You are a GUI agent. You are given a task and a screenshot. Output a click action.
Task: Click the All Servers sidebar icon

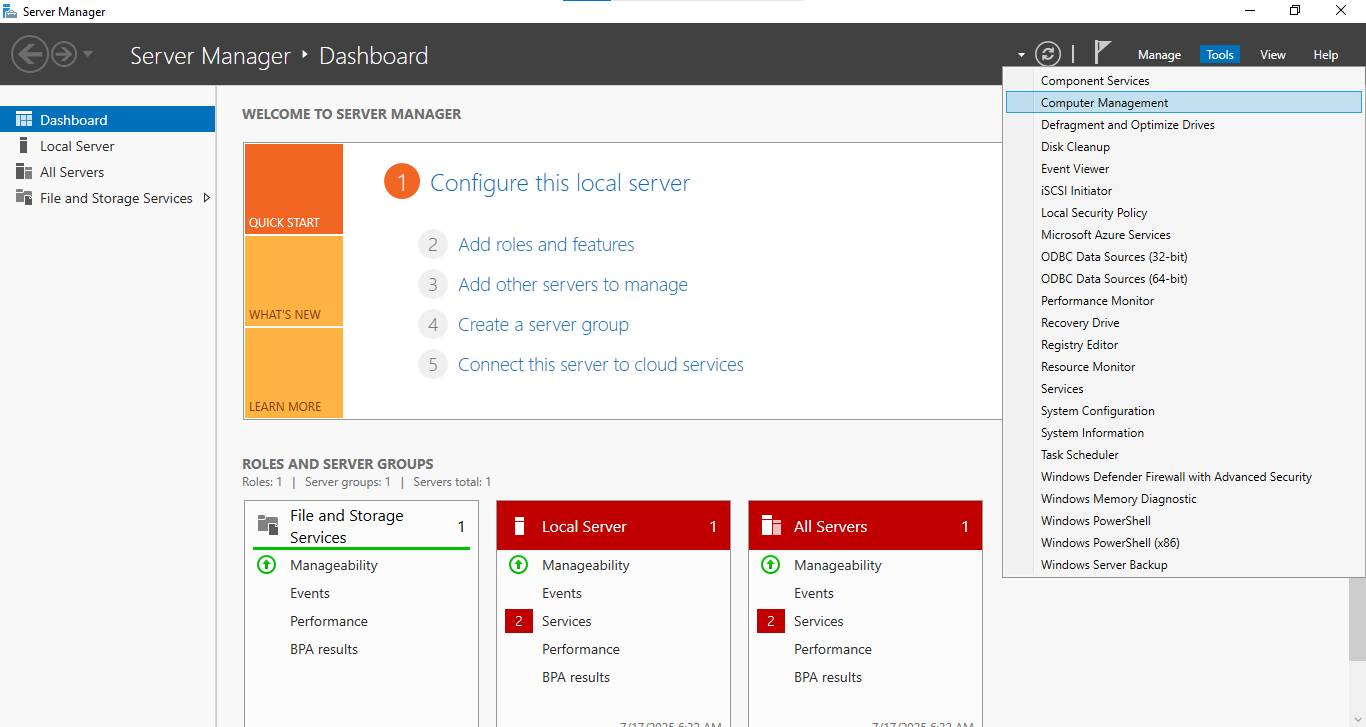tap(24, 171)
